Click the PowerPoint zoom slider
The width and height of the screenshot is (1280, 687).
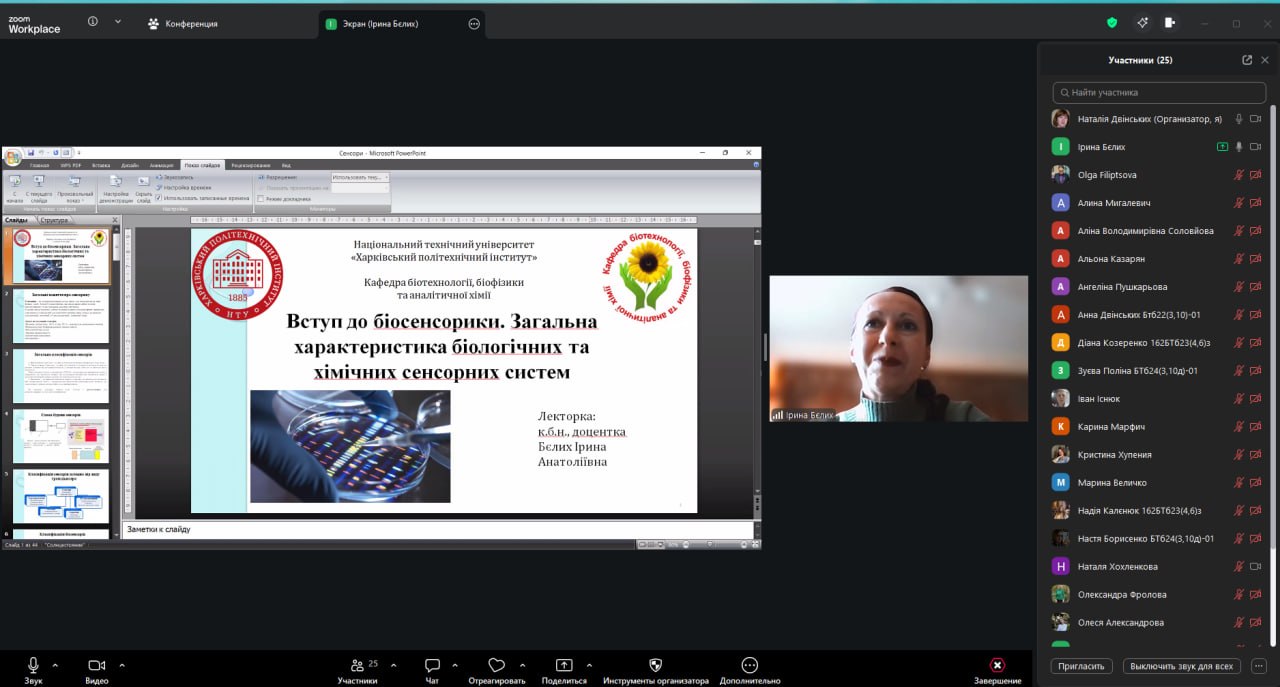click(712, 544)
